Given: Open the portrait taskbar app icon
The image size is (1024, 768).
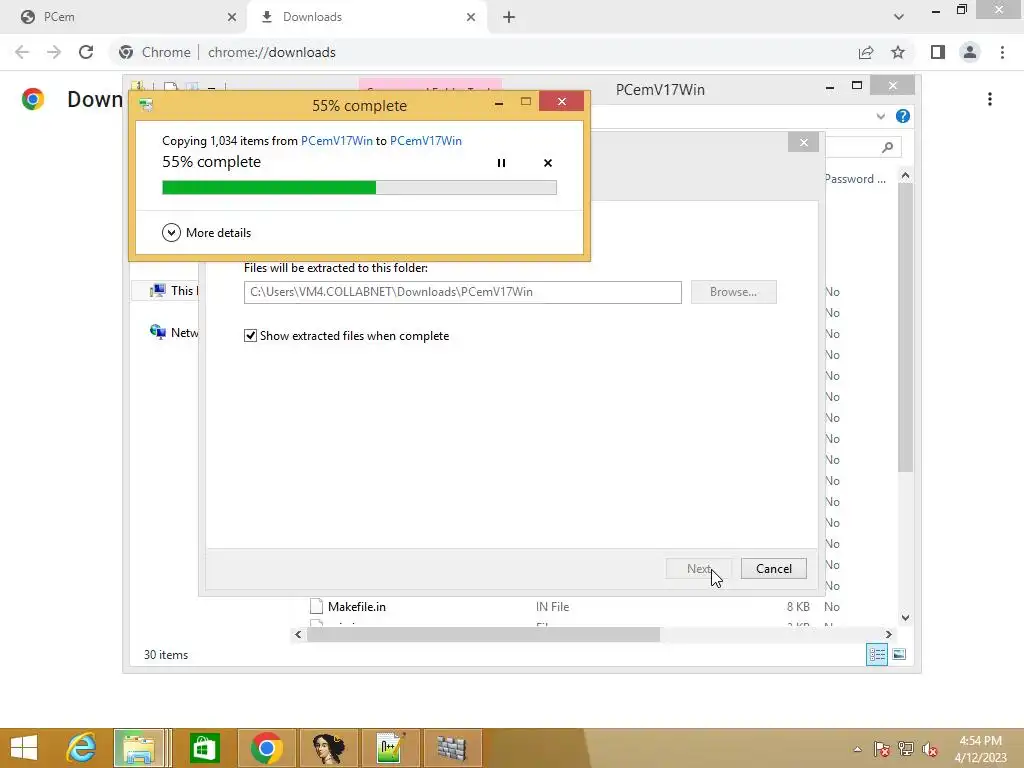Looking at the screenshot, I should [x=328, y=748].
